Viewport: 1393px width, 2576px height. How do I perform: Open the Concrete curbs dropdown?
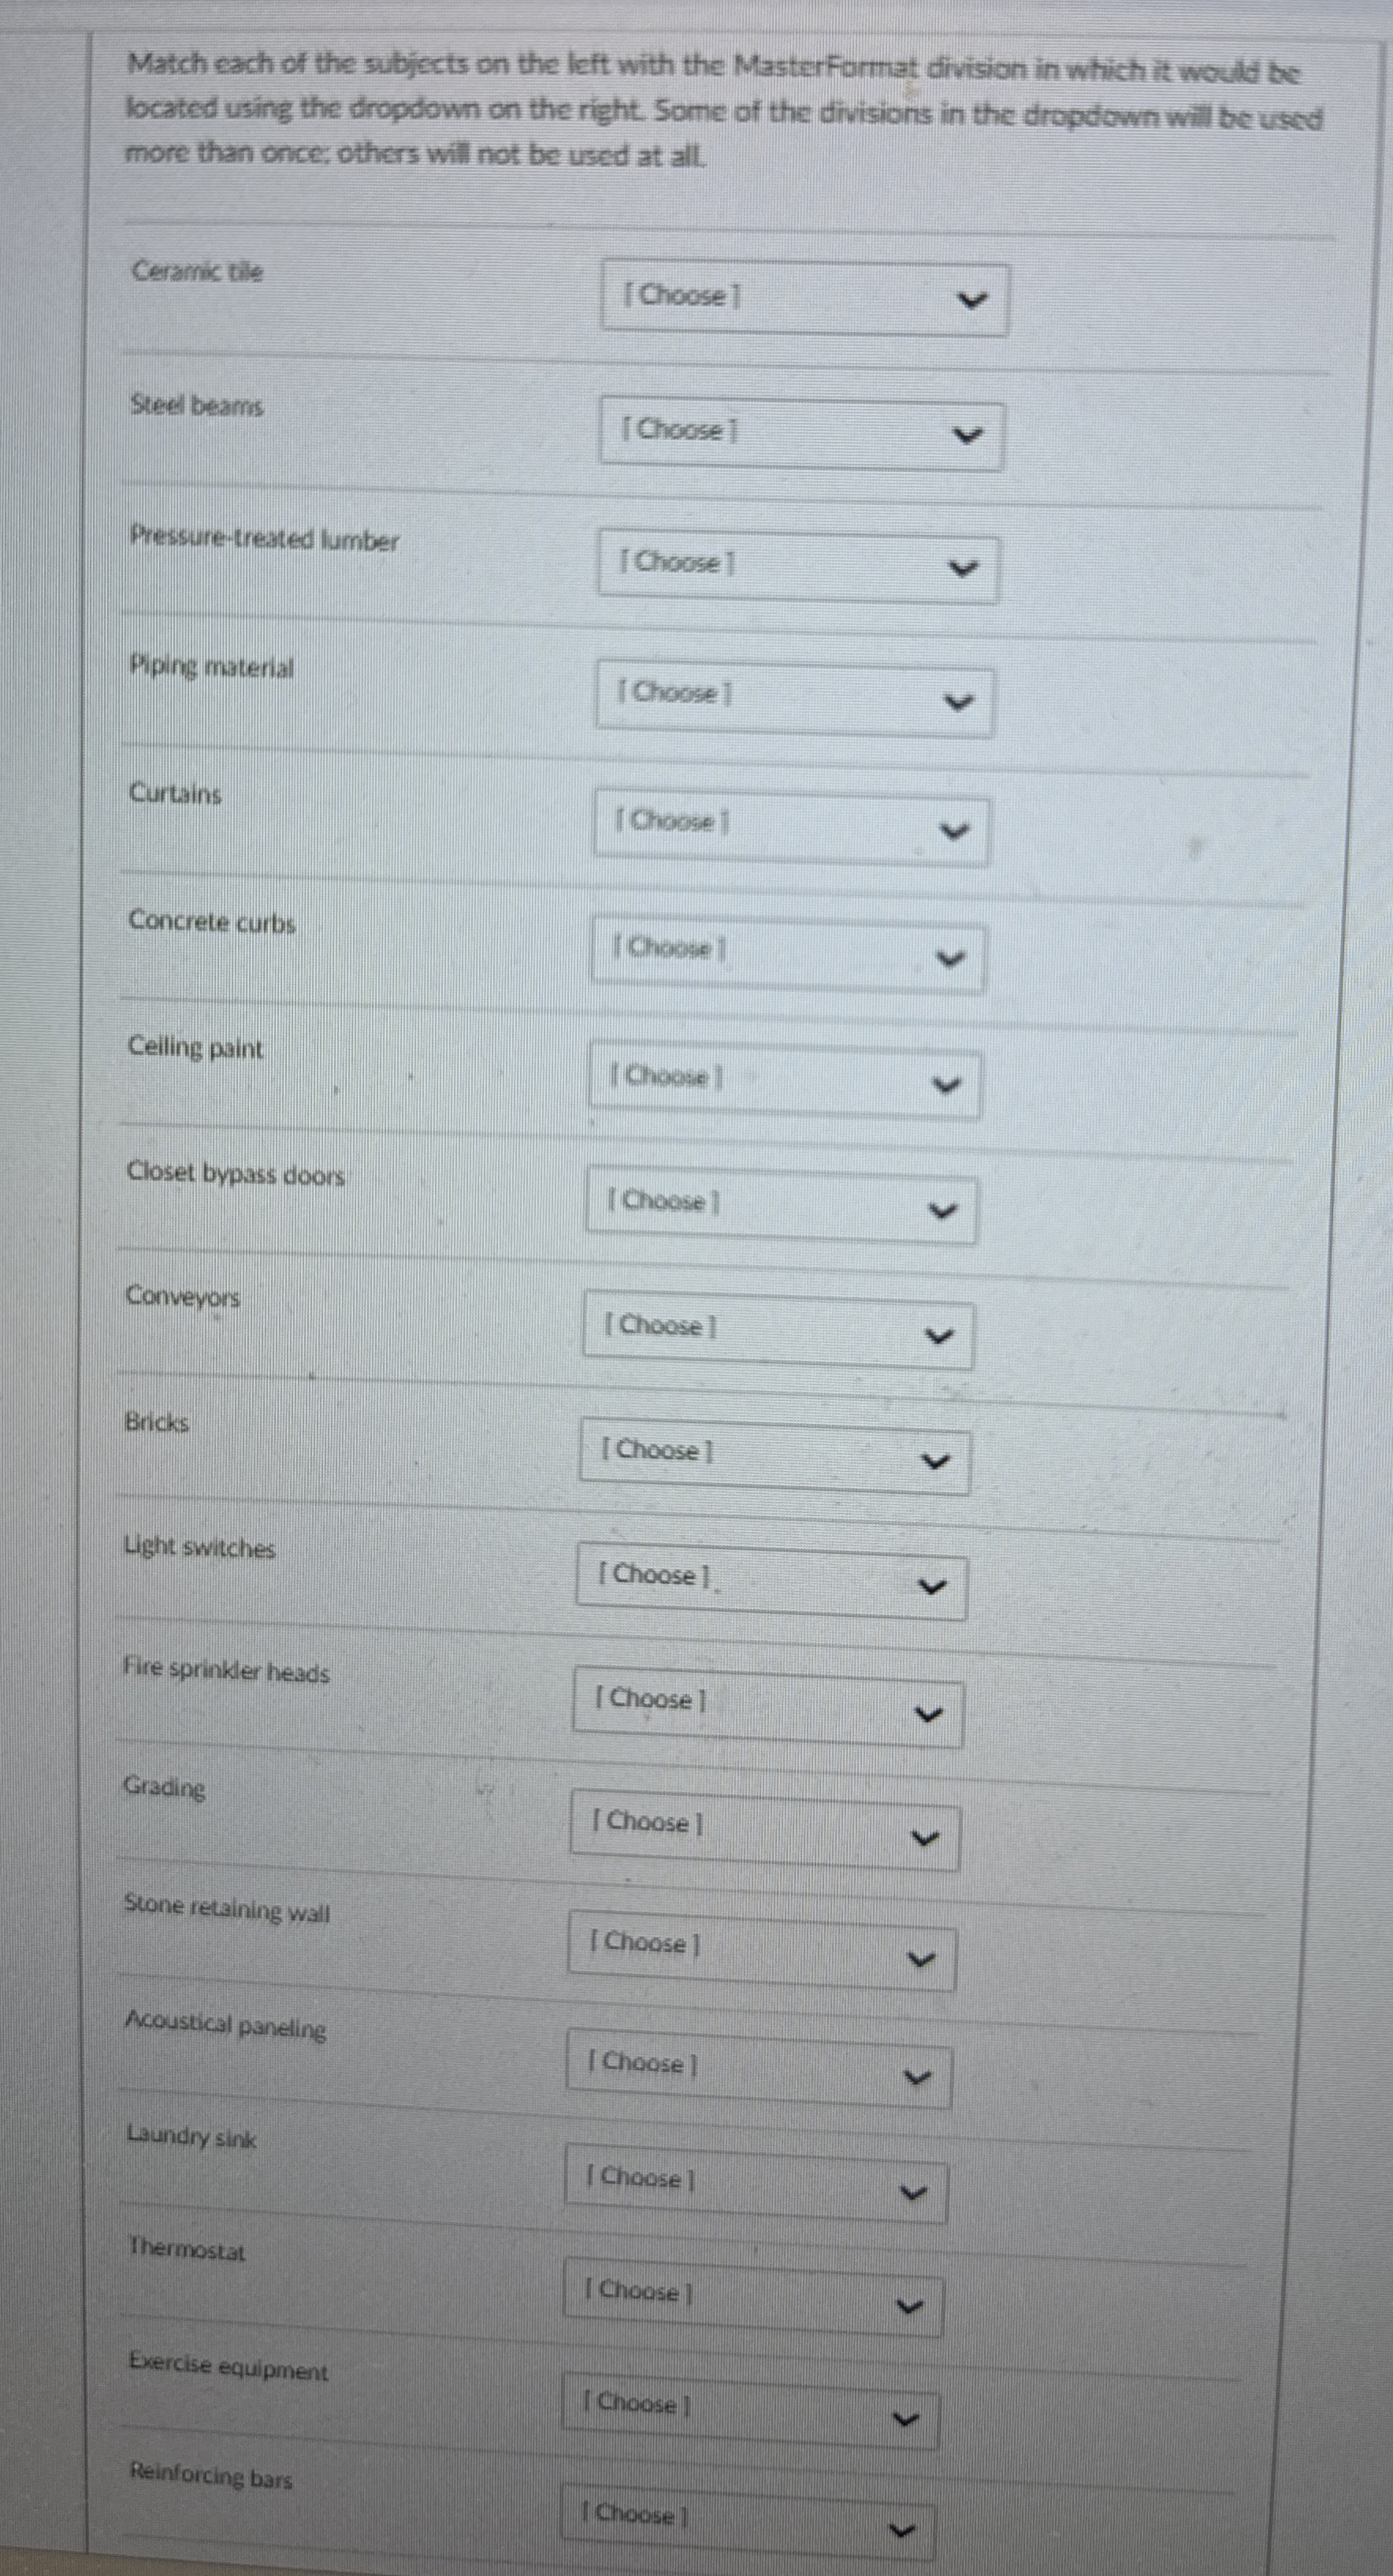(x=787, y=952)
